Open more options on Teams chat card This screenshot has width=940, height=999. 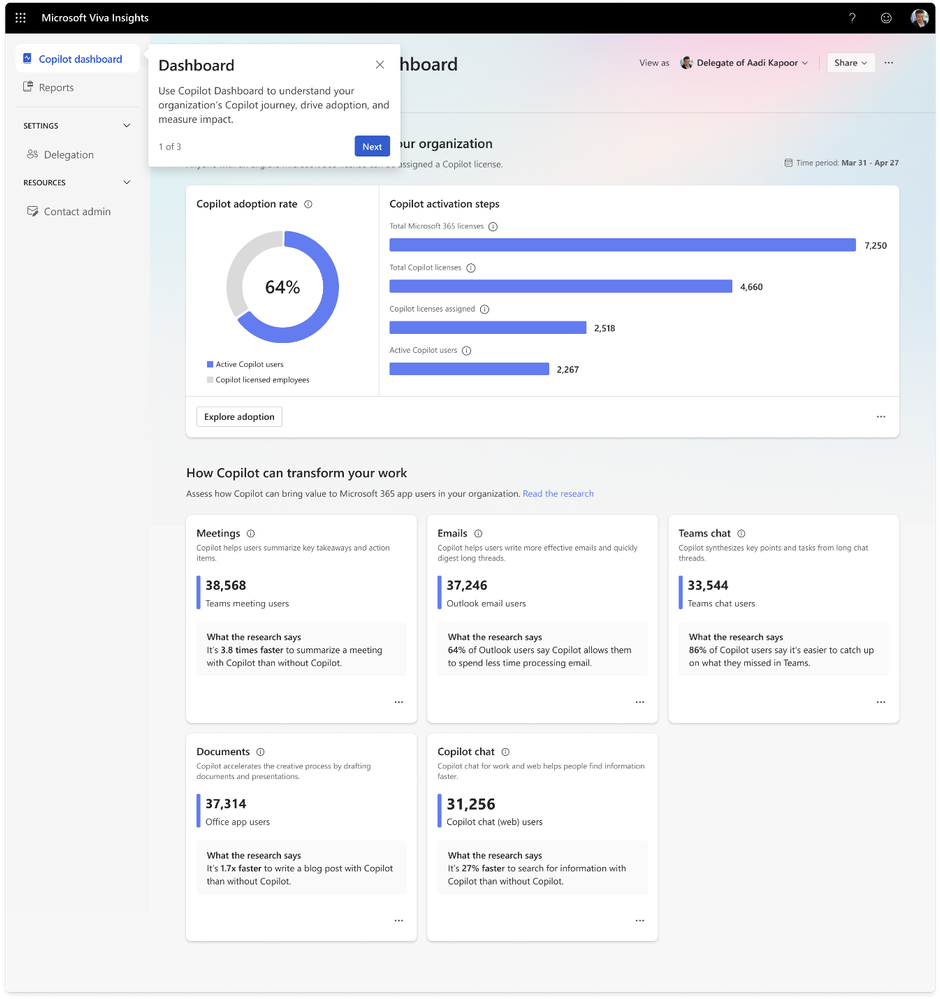point(881,702)
